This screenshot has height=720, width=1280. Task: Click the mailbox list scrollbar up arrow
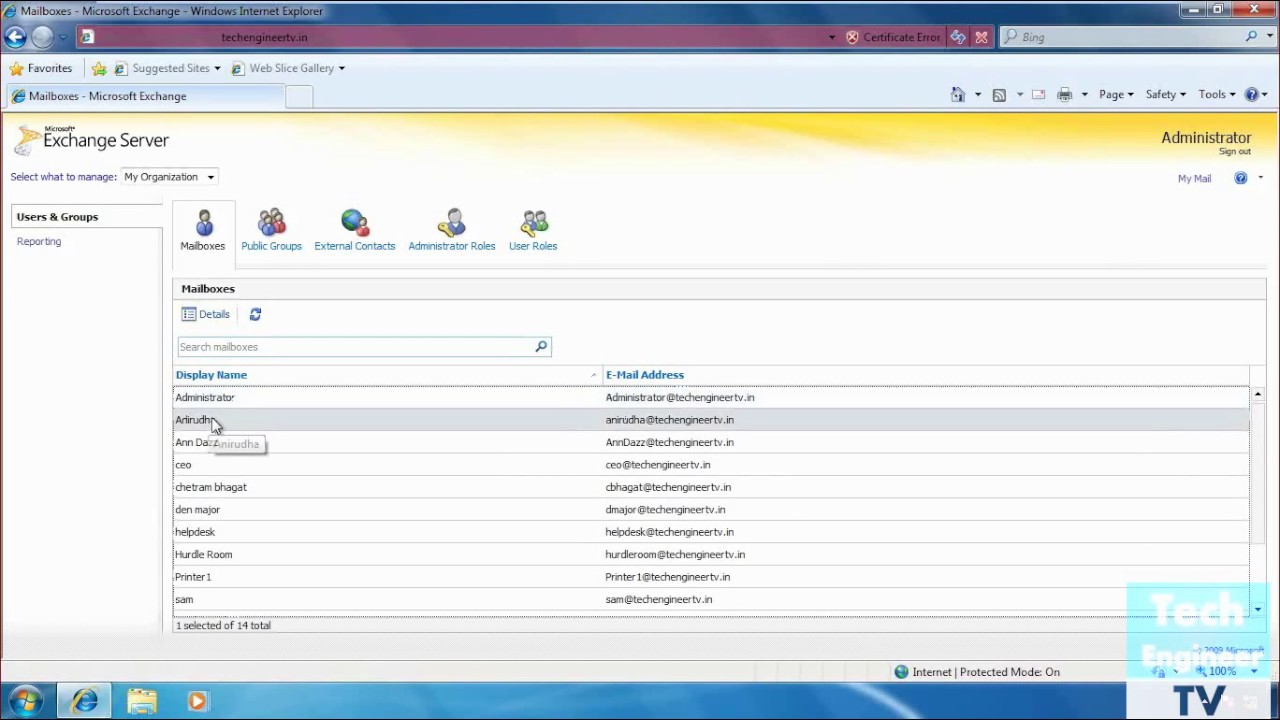coord(1258,395)
